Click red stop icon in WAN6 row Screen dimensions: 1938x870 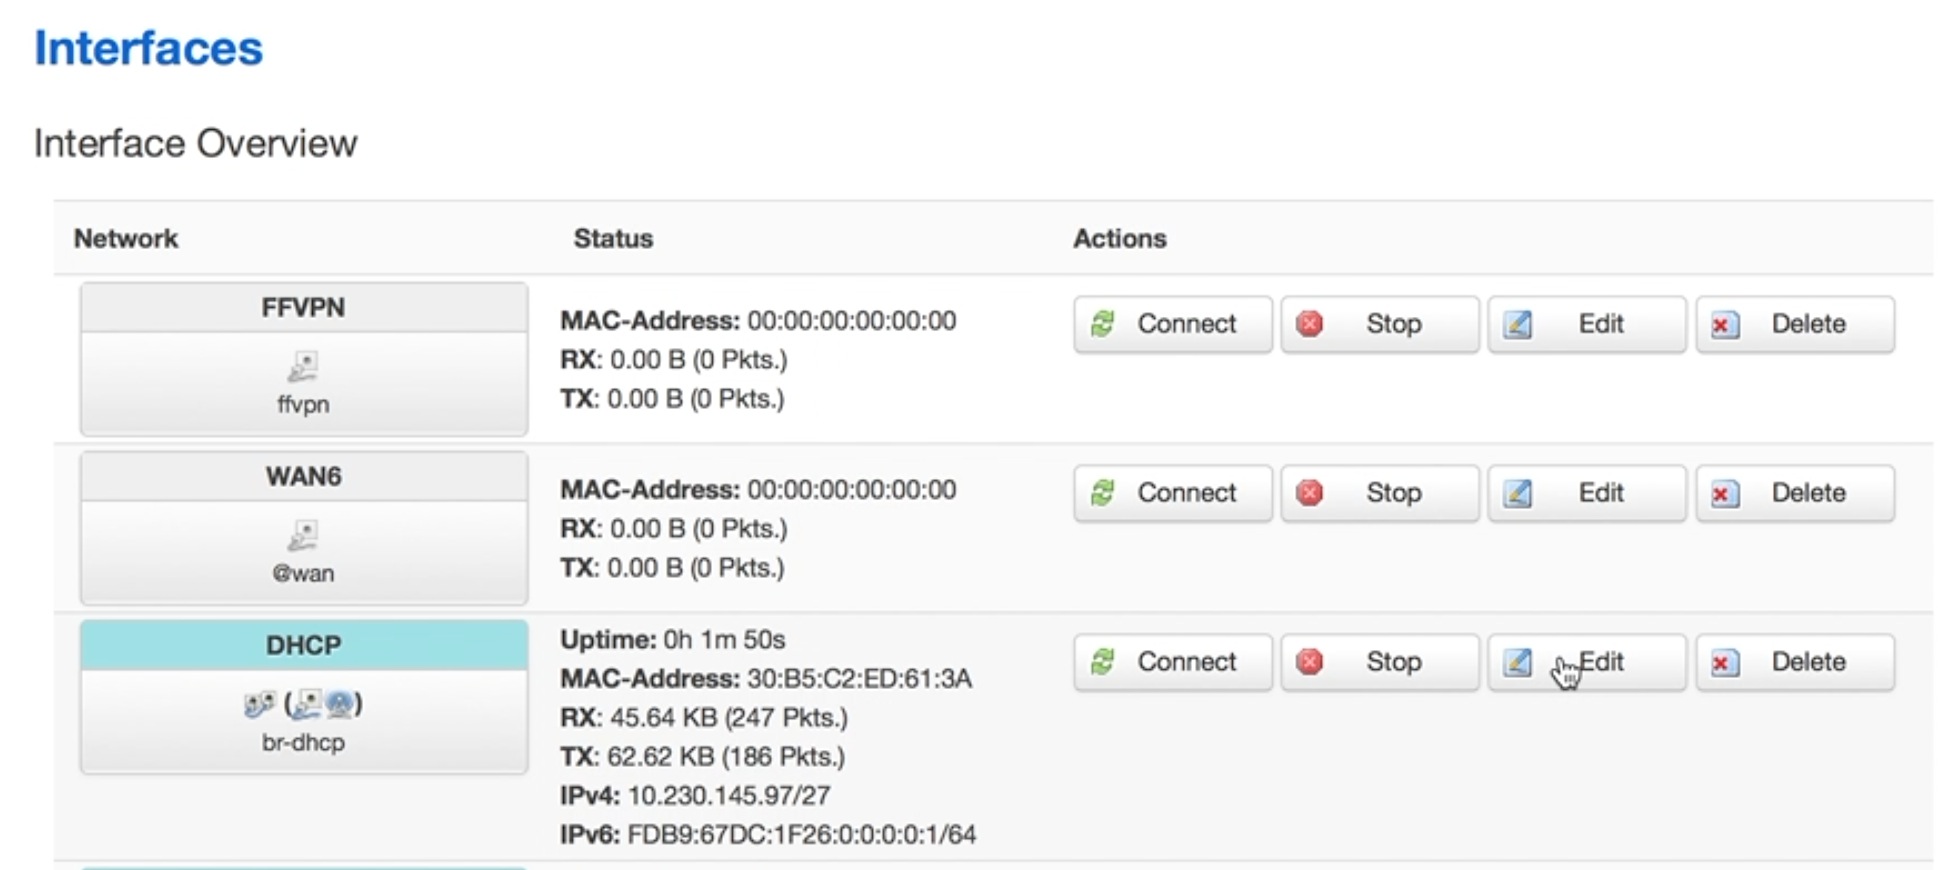(1309, 493)
